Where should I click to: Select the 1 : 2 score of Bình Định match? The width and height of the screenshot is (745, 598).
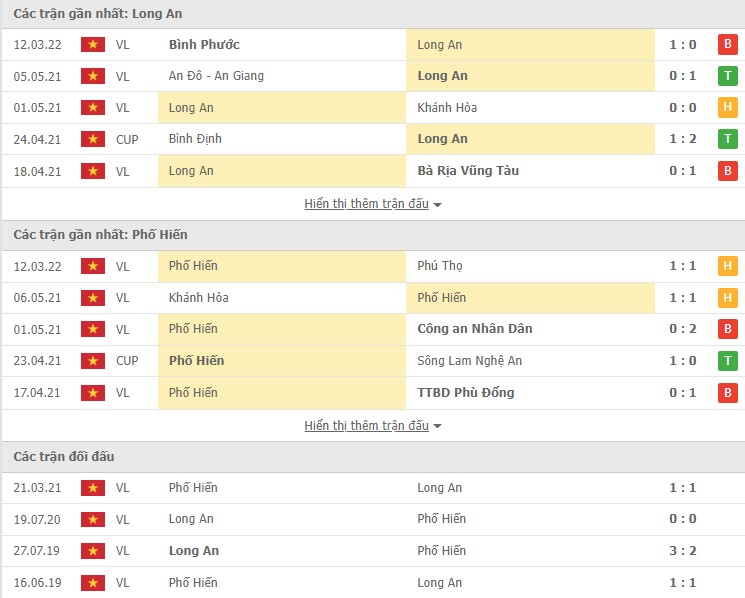pos(682,139)
